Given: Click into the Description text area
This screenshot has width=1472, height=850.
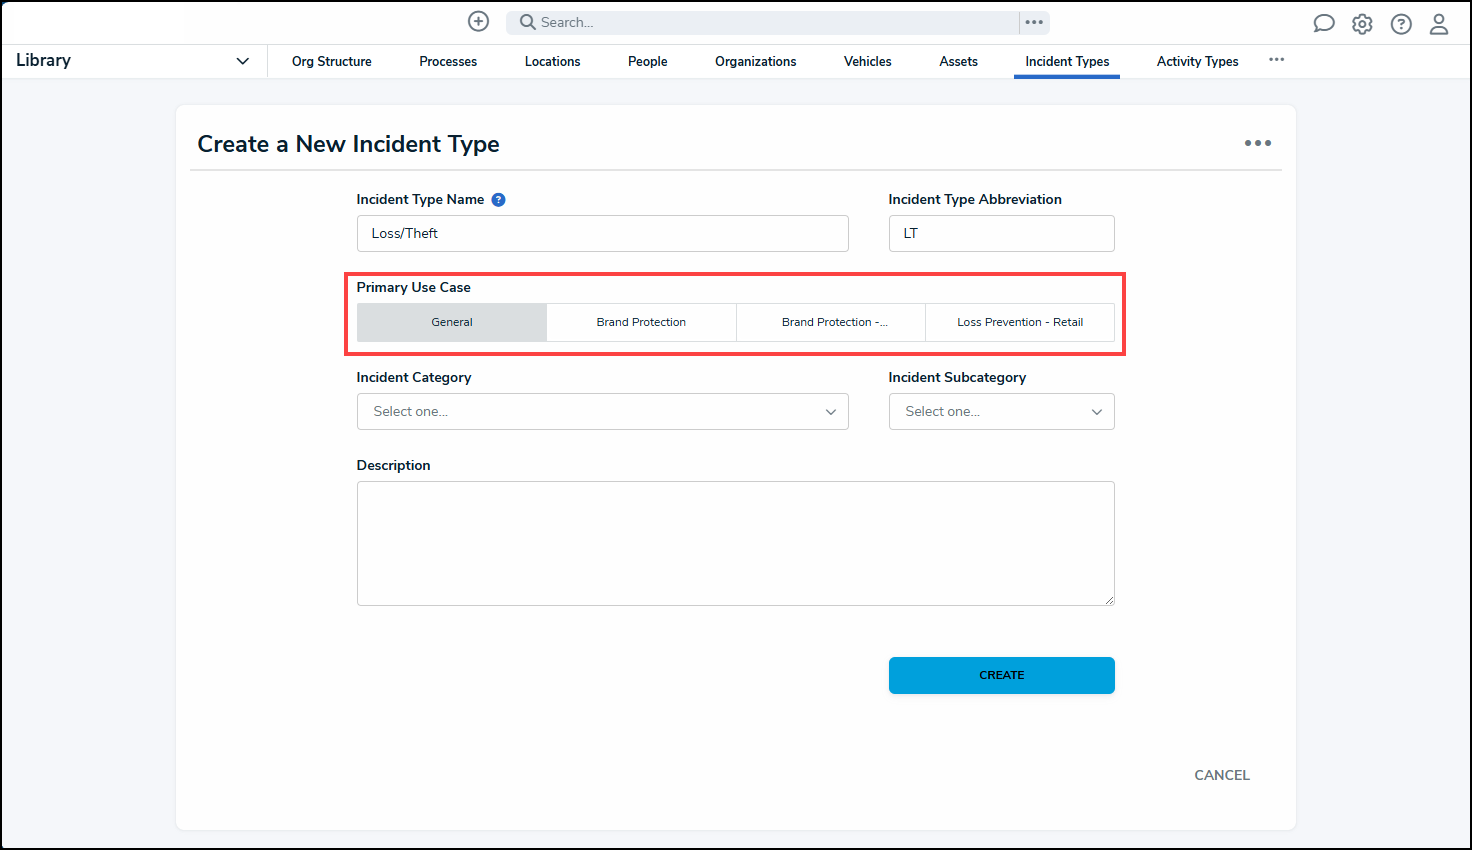Looking at the screenshot, I should click(735, 543).
